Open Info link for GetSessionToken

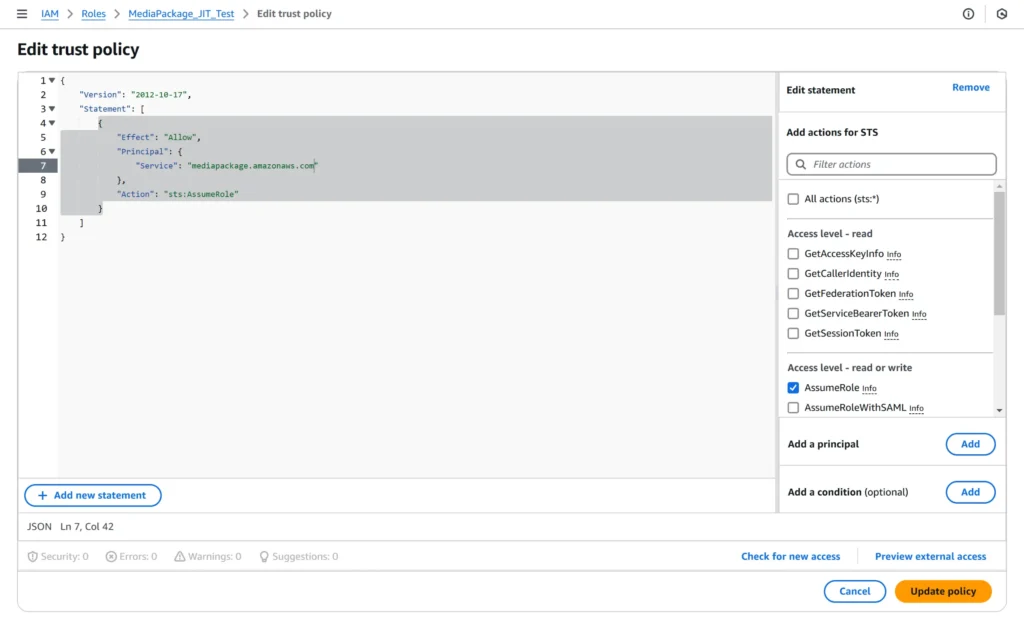pyautogui.click(x=891, y=334)
